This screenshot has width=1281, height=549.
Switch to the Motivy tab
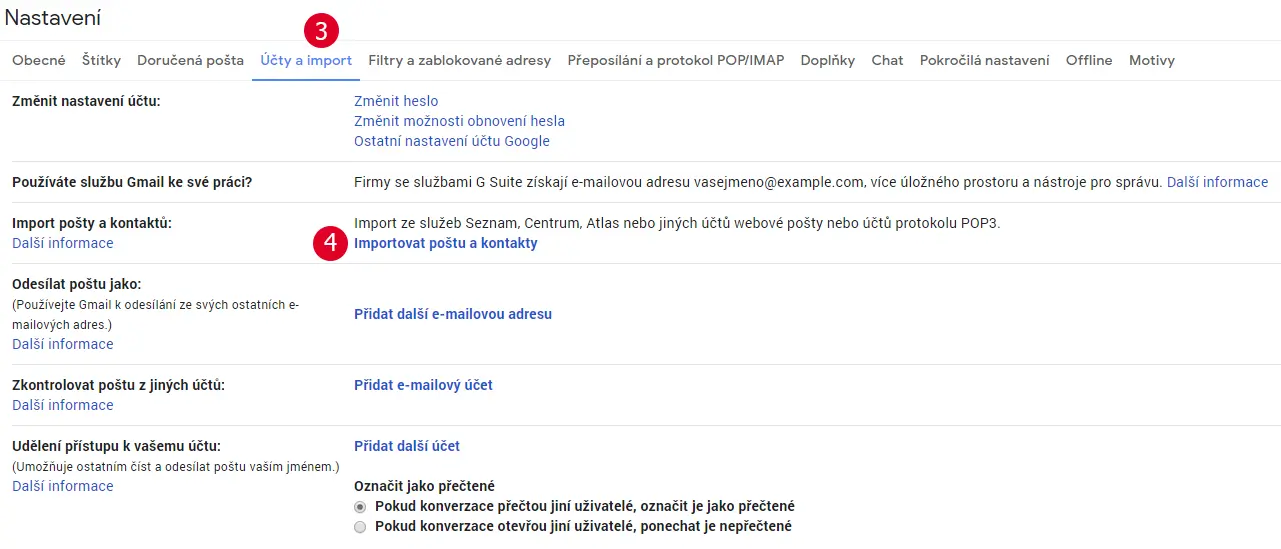coord(1151,60)
